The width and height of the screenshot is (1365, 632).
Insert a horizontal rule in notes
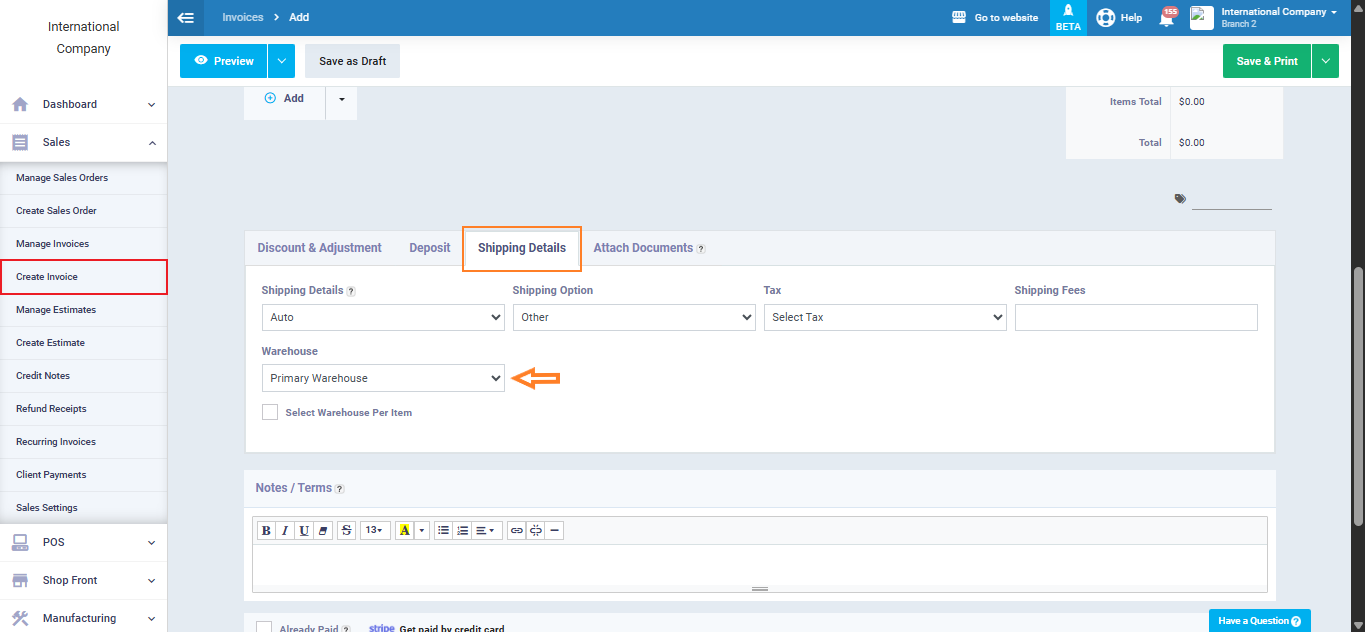tap(554, 531)
